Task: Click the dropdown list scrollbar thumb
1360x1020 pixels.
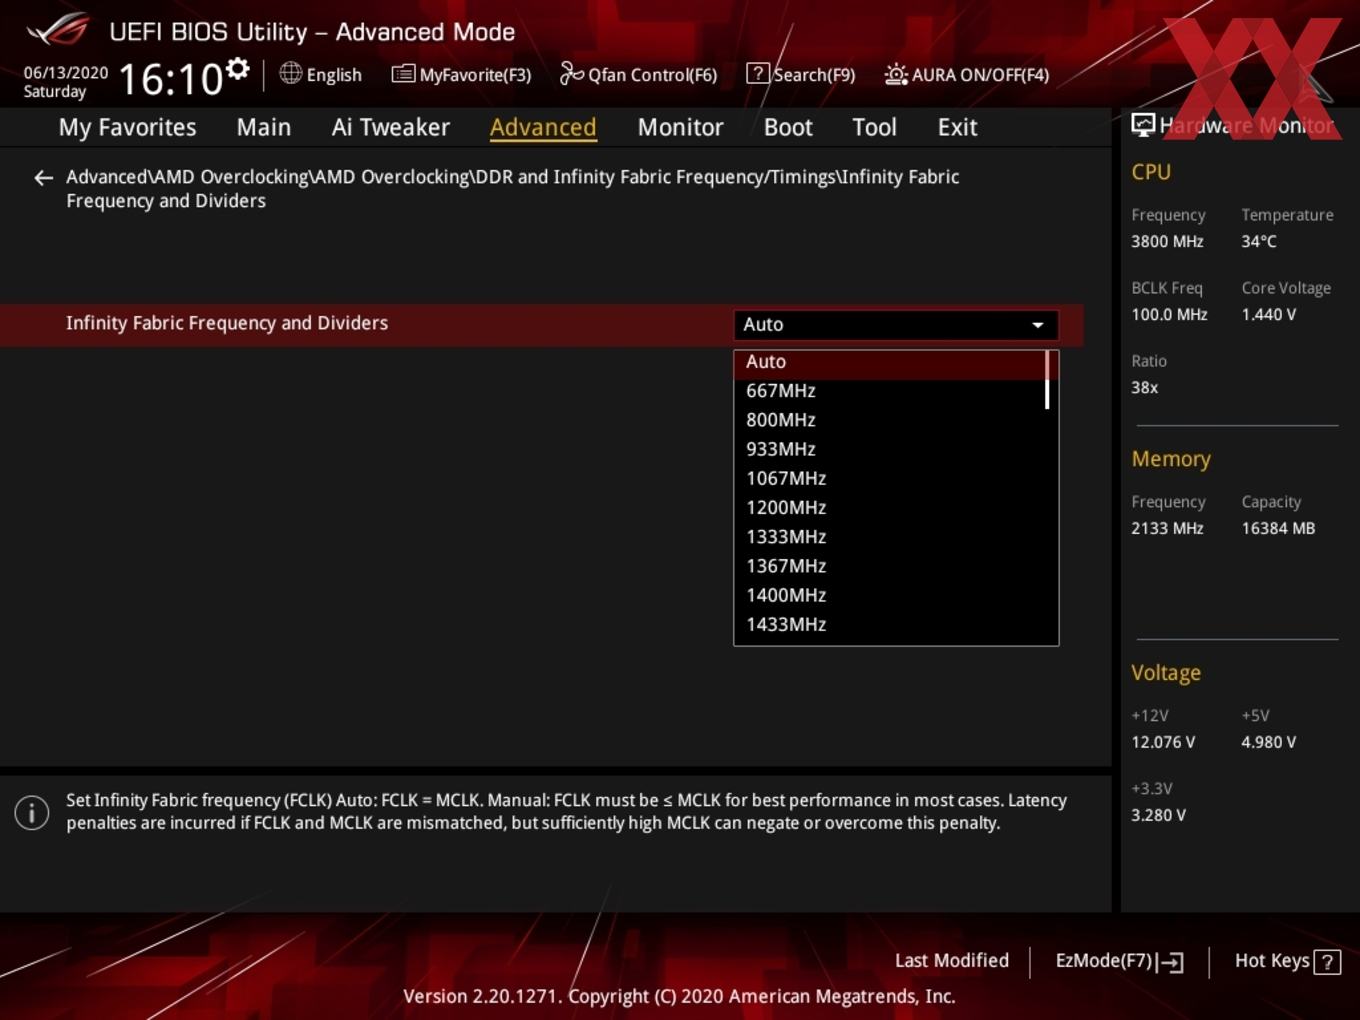Action: click(1047, 380)
